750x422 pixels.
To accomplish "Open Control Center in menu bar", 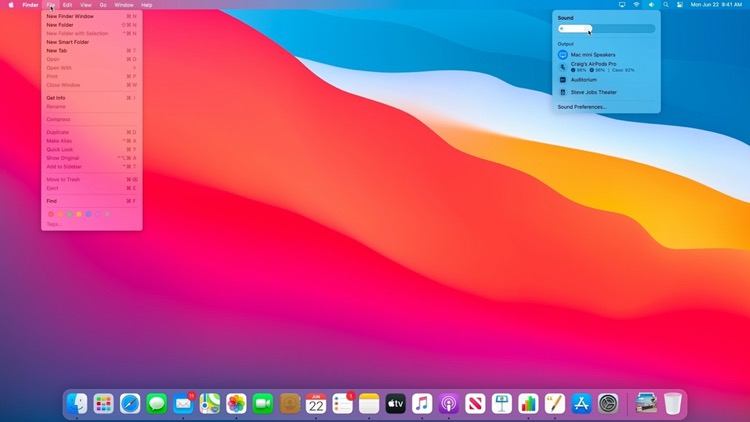I will 680,5.
